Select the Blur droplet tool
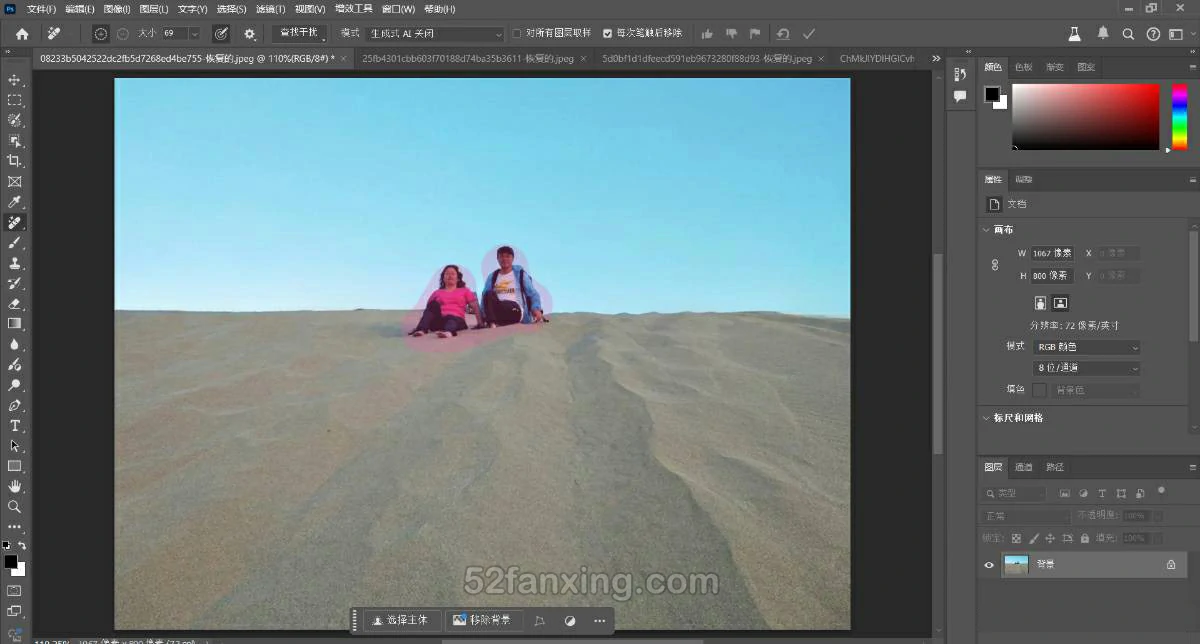The width and height of the screenshot is (1200, 644). coord(14,344)
